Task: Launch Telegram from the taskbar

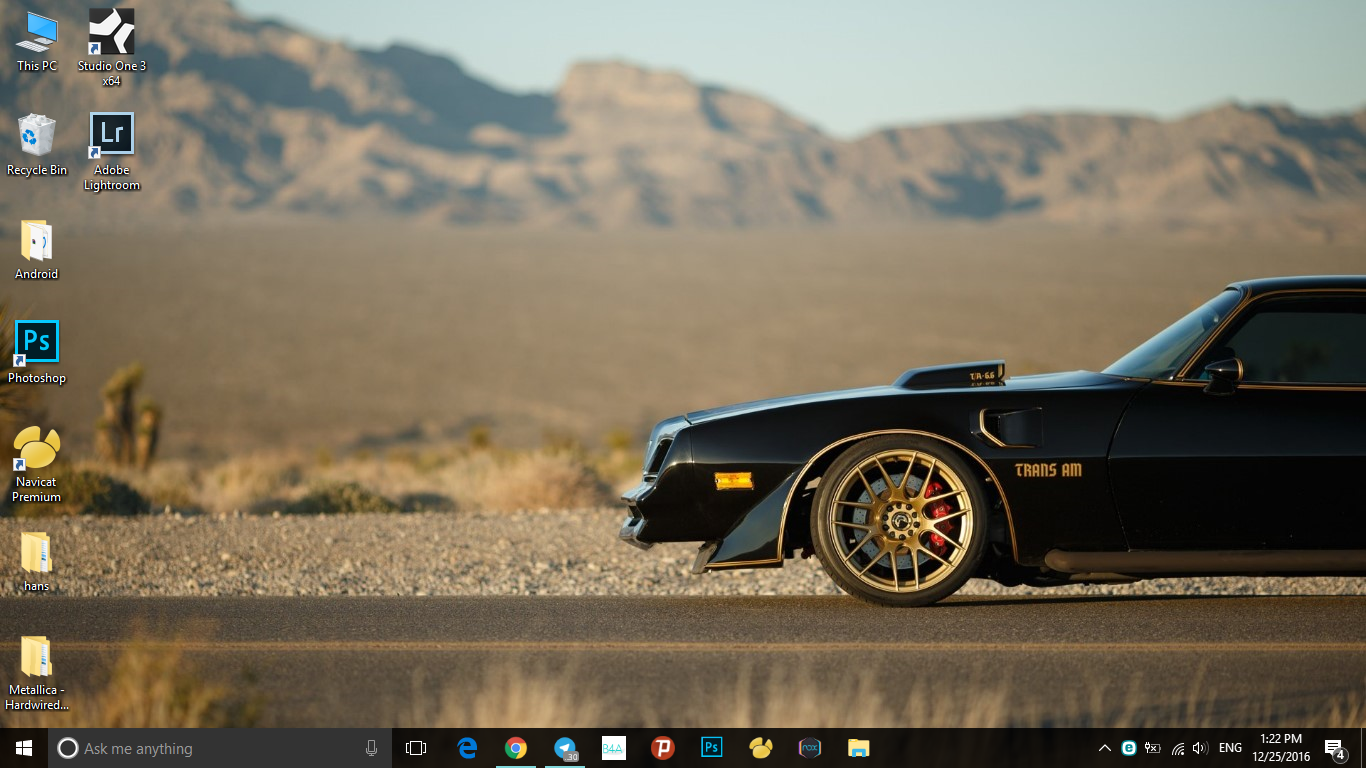Action: [565, 747]
